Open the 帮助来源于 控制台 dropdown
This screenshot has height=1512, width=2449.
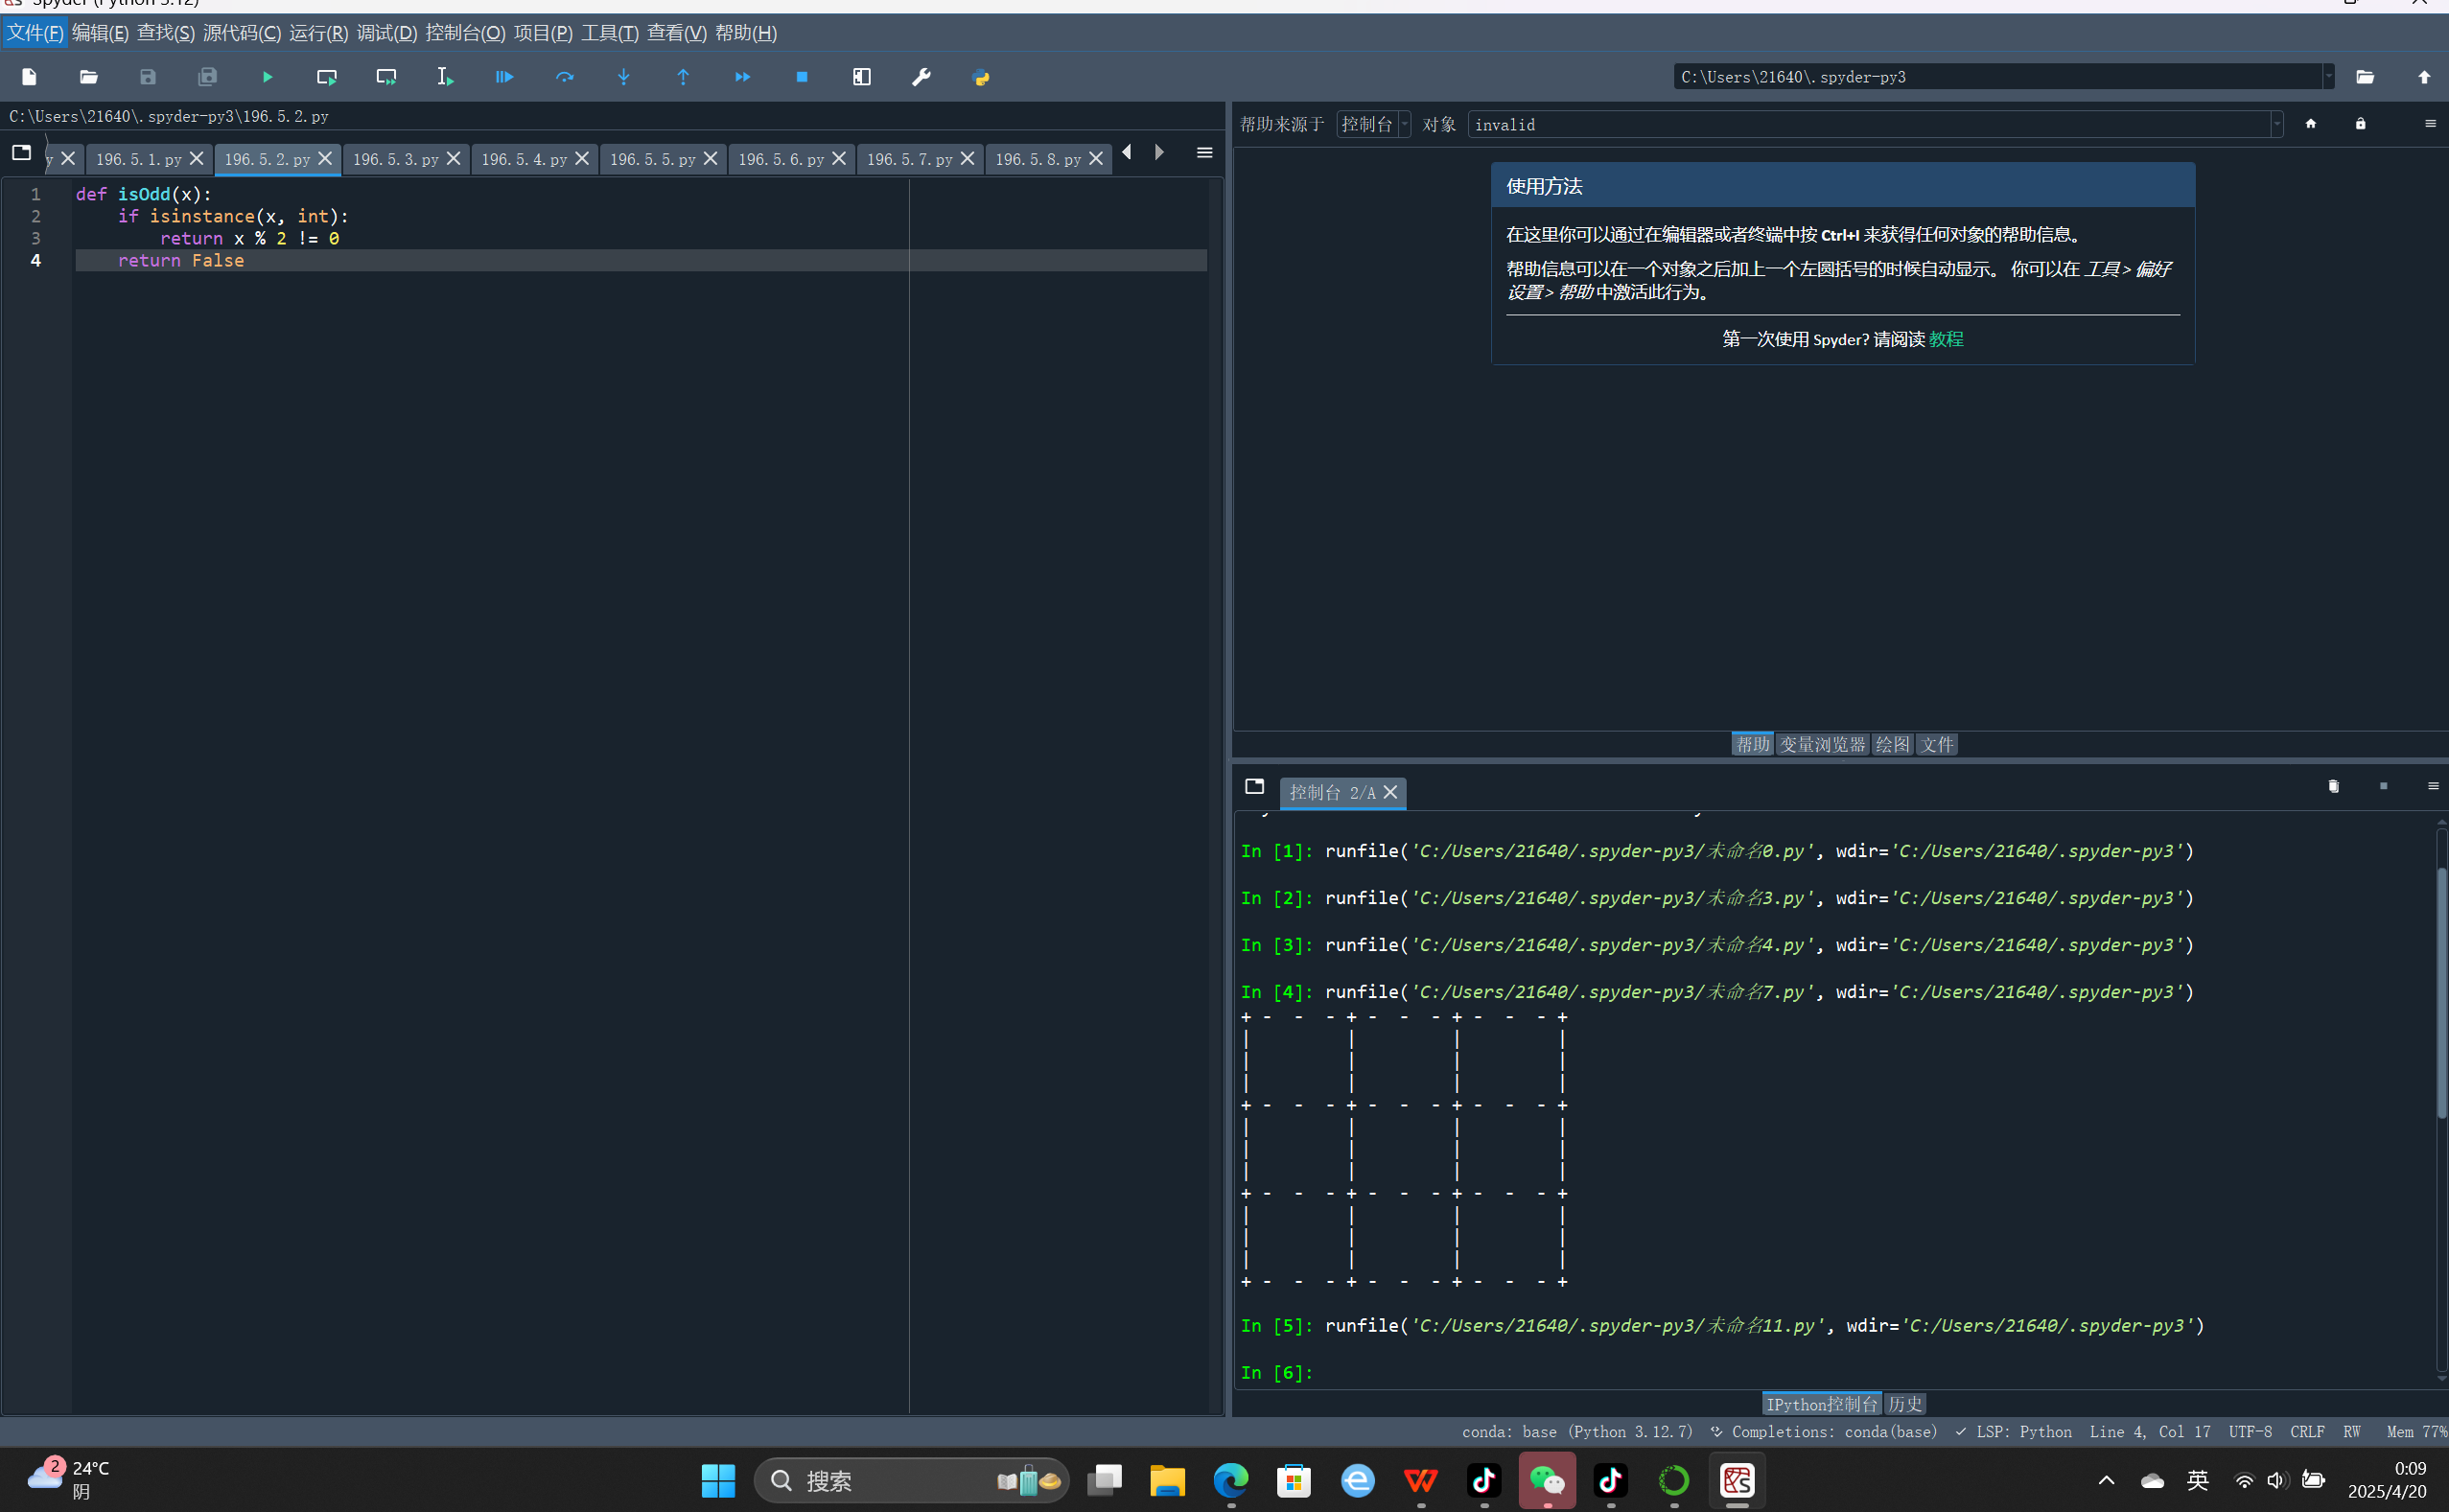coord(1373,124)
